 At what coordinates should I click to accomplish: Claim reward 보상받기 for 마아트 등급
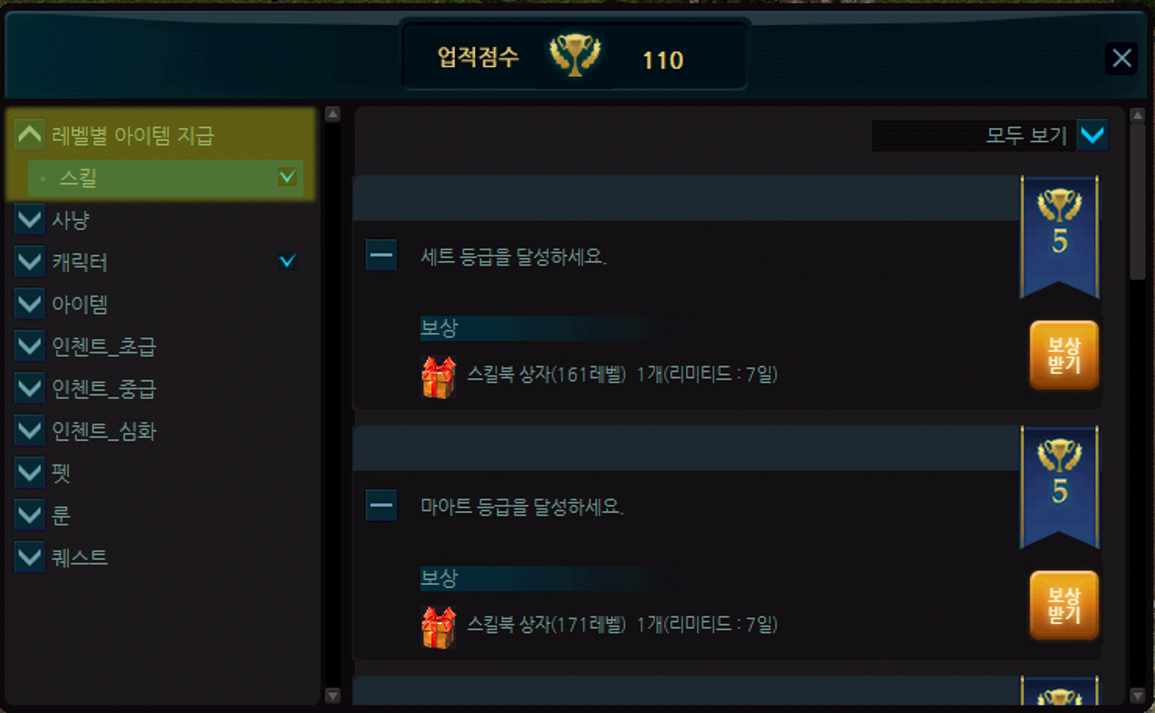click(x=1064, y=605)
